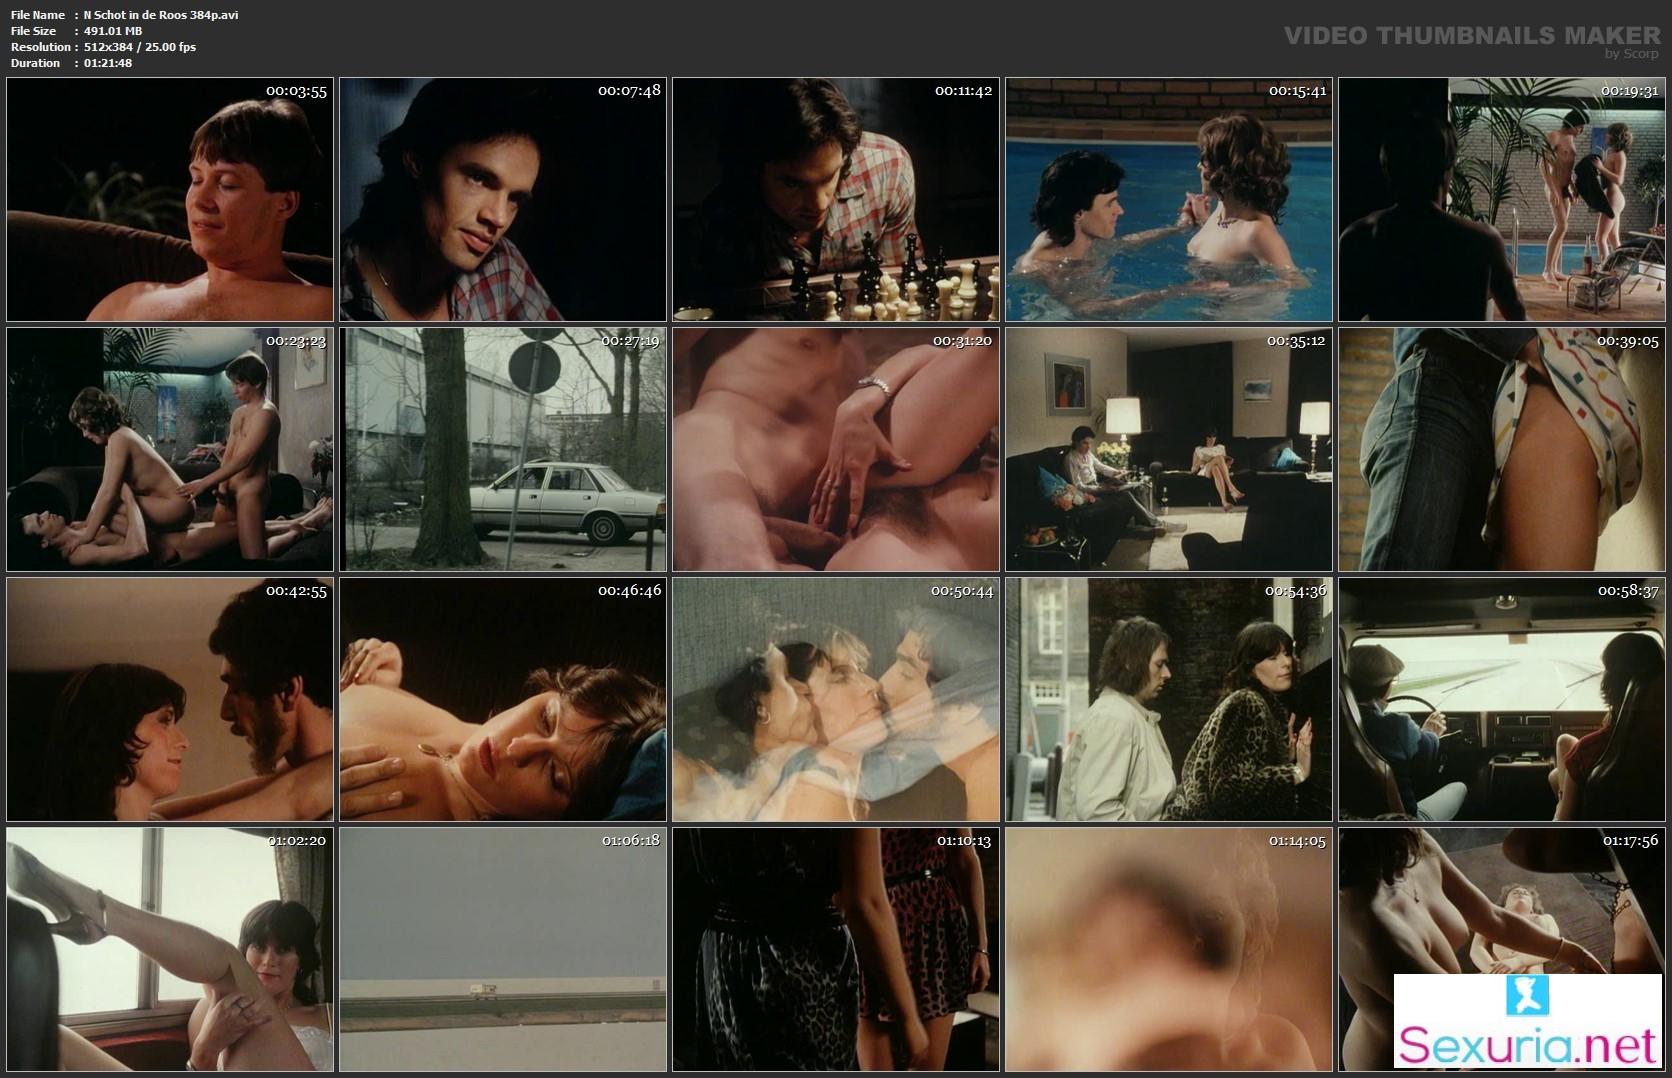Click the thumbnail marked 01:02:20
The width and height of the screenshot is (1672, 1078).
coord(170,949)
